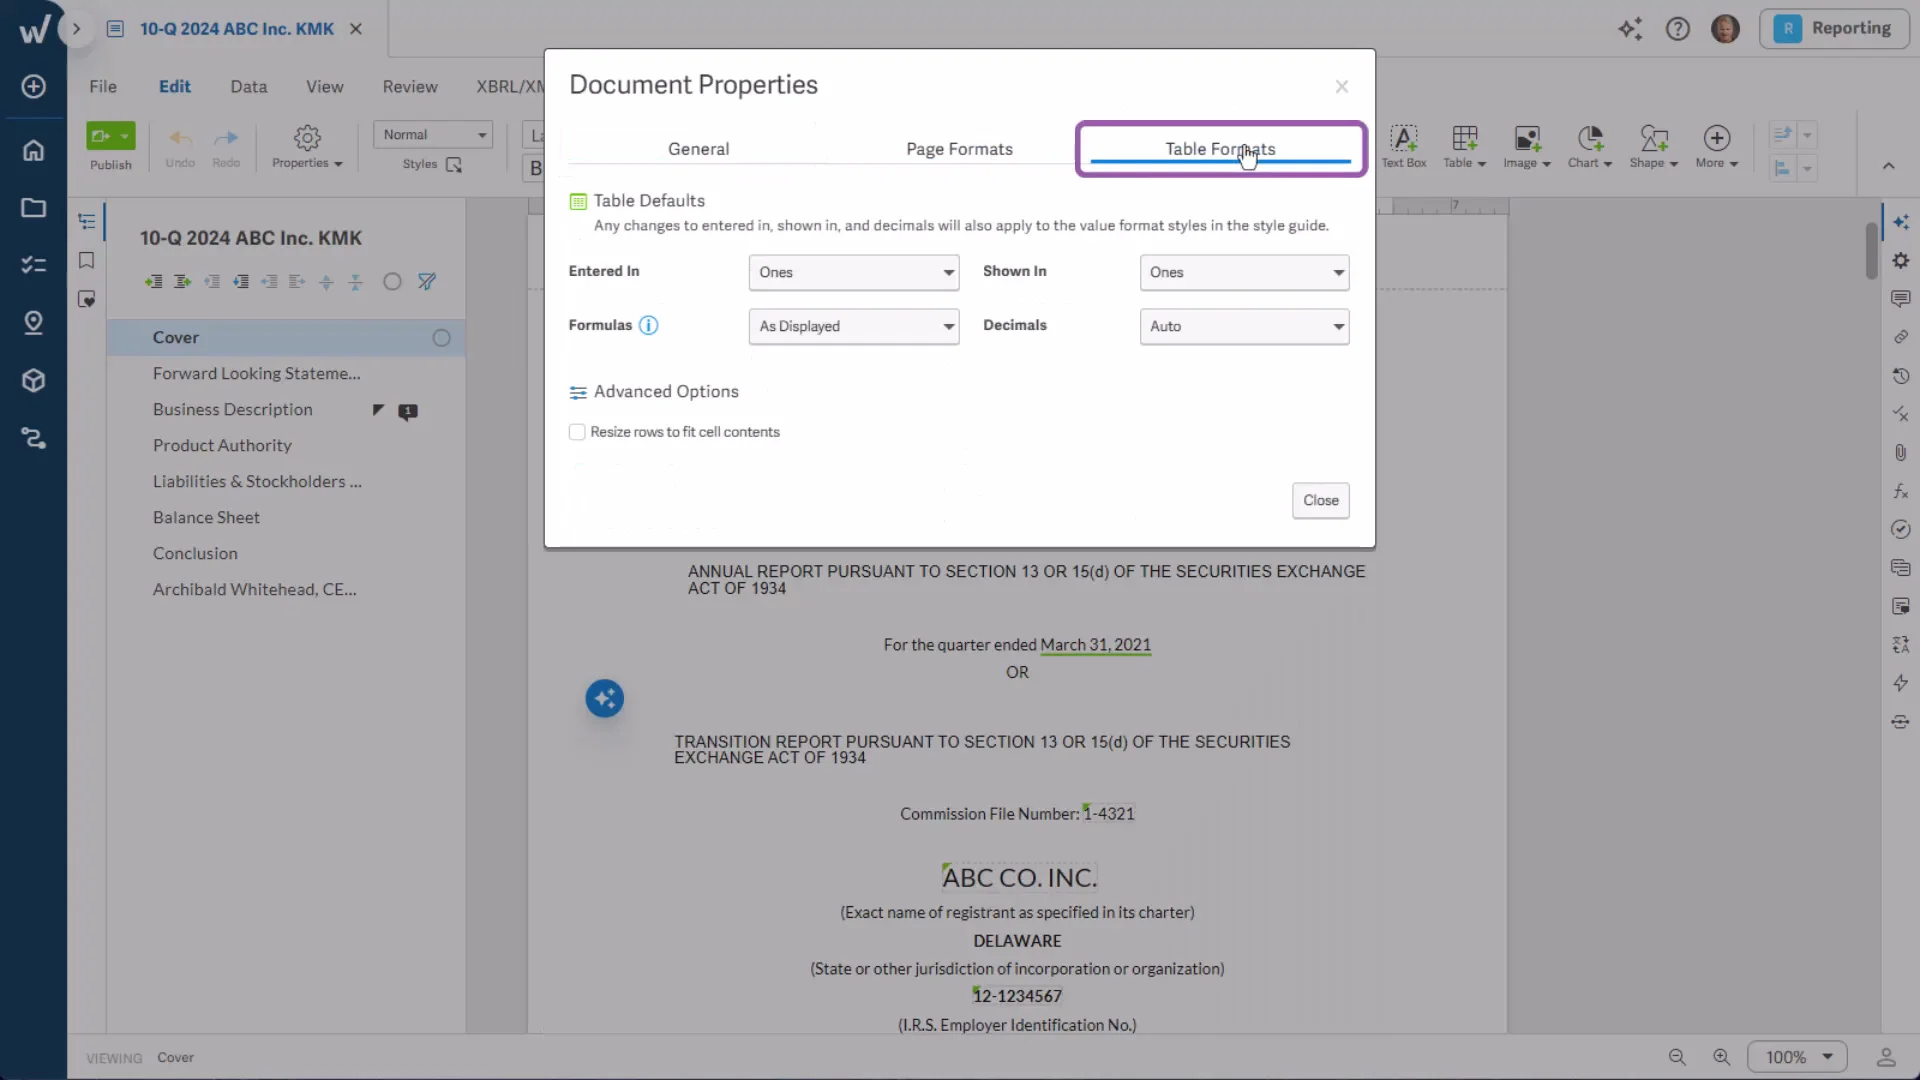Screen dimensions: 1920x1080
Task: Open comments panel icon on right sidebar
Action: click(x=1900, y=299)
